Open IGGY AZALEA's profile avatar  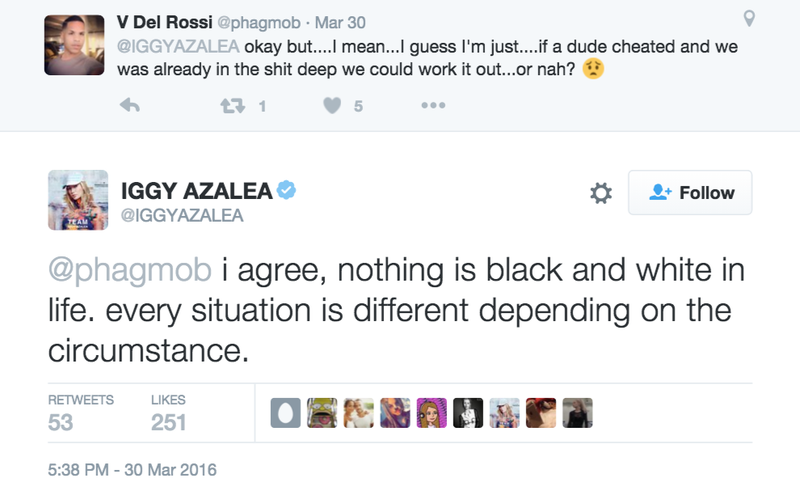[x=78, y=200]
